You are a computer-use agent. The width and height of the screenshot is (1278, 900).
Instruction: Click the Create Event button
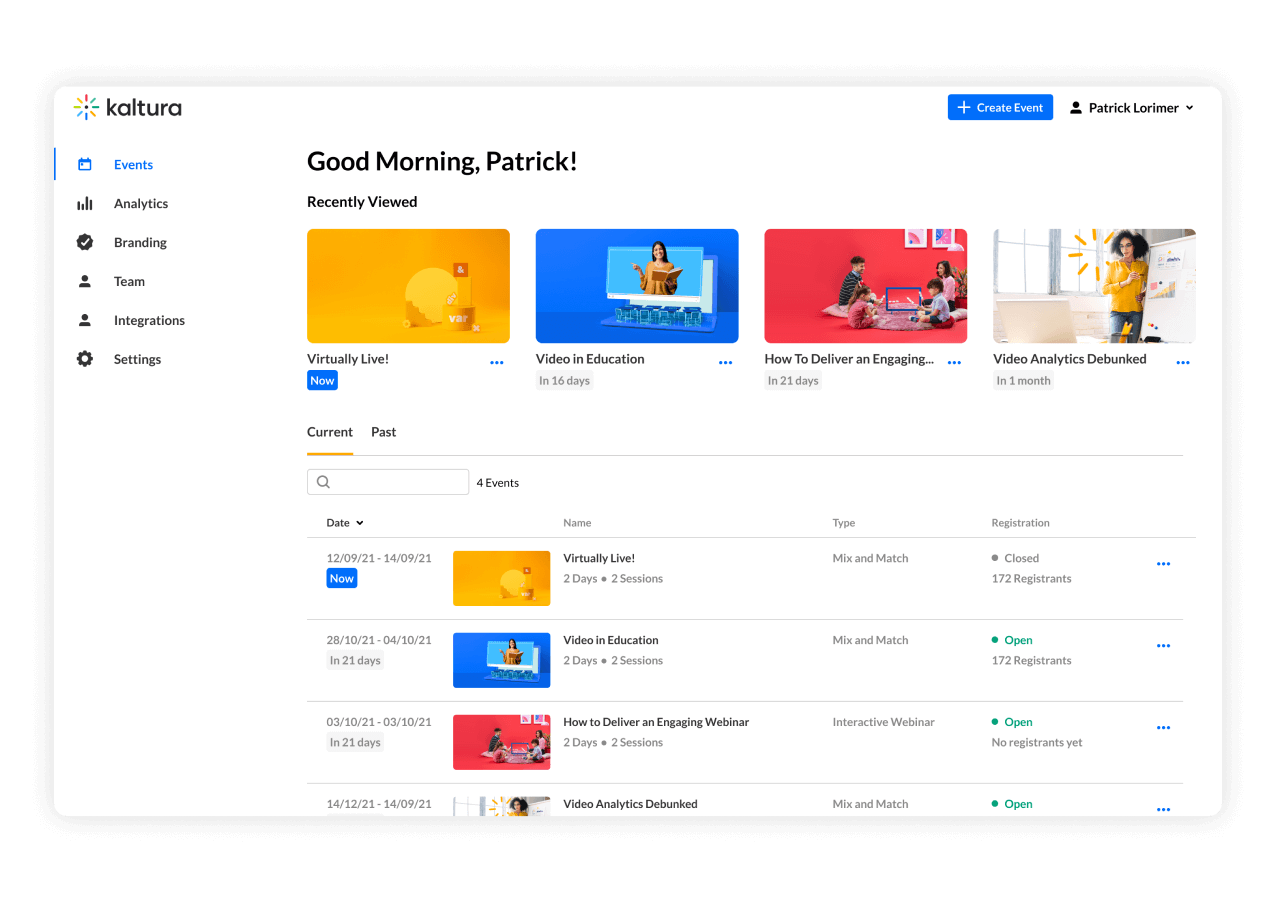pyautogui.click(x=1000, y=107)
